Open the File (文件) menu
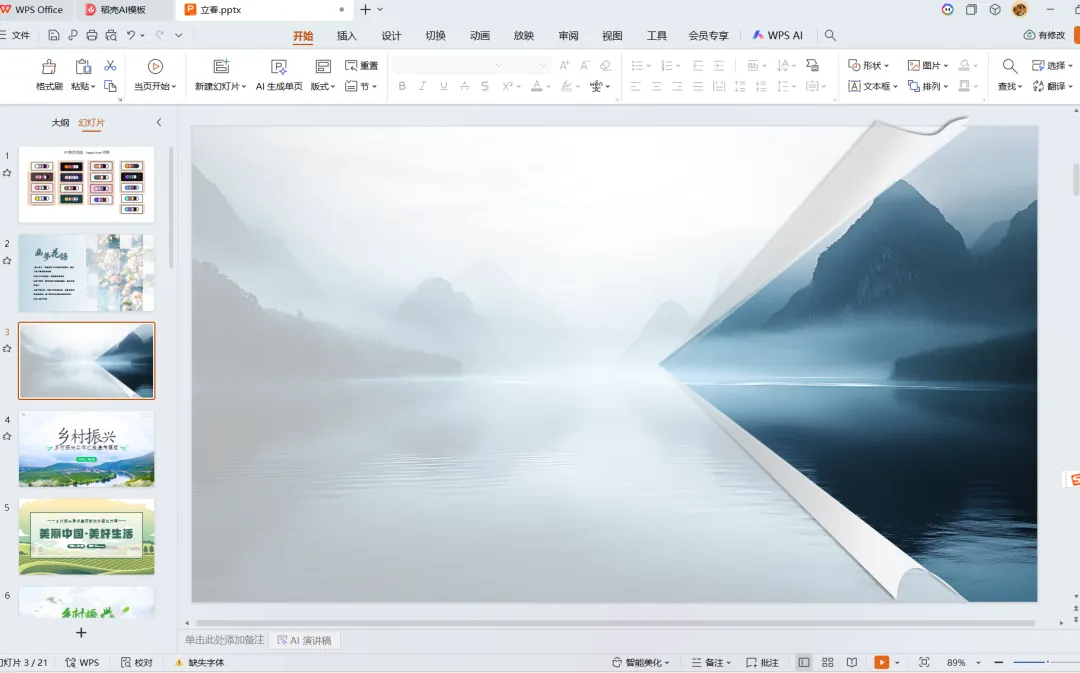This screenshot has height=673, width=1080. (16, 35)
